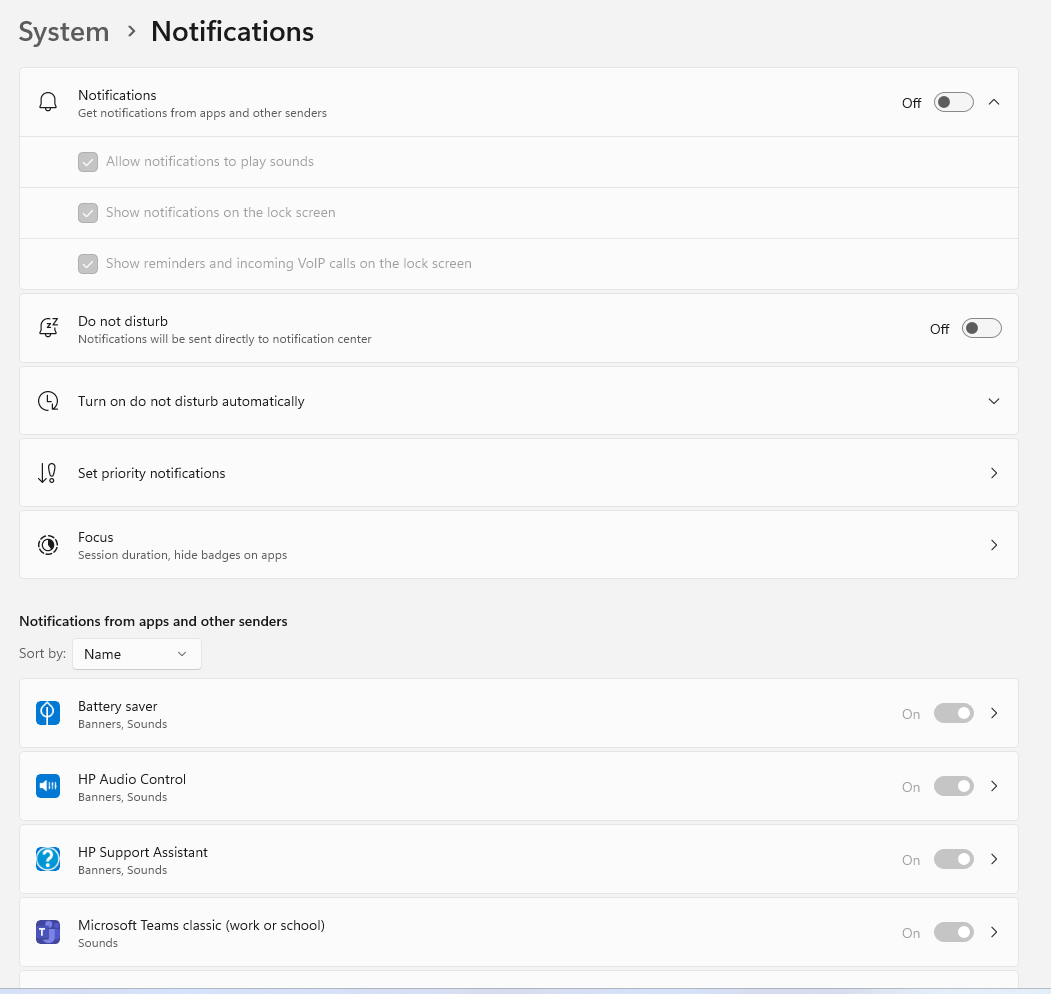Click the Do not disturb bell icon
This screenshot has height=994, width=1051.
[x=48, y=328]
